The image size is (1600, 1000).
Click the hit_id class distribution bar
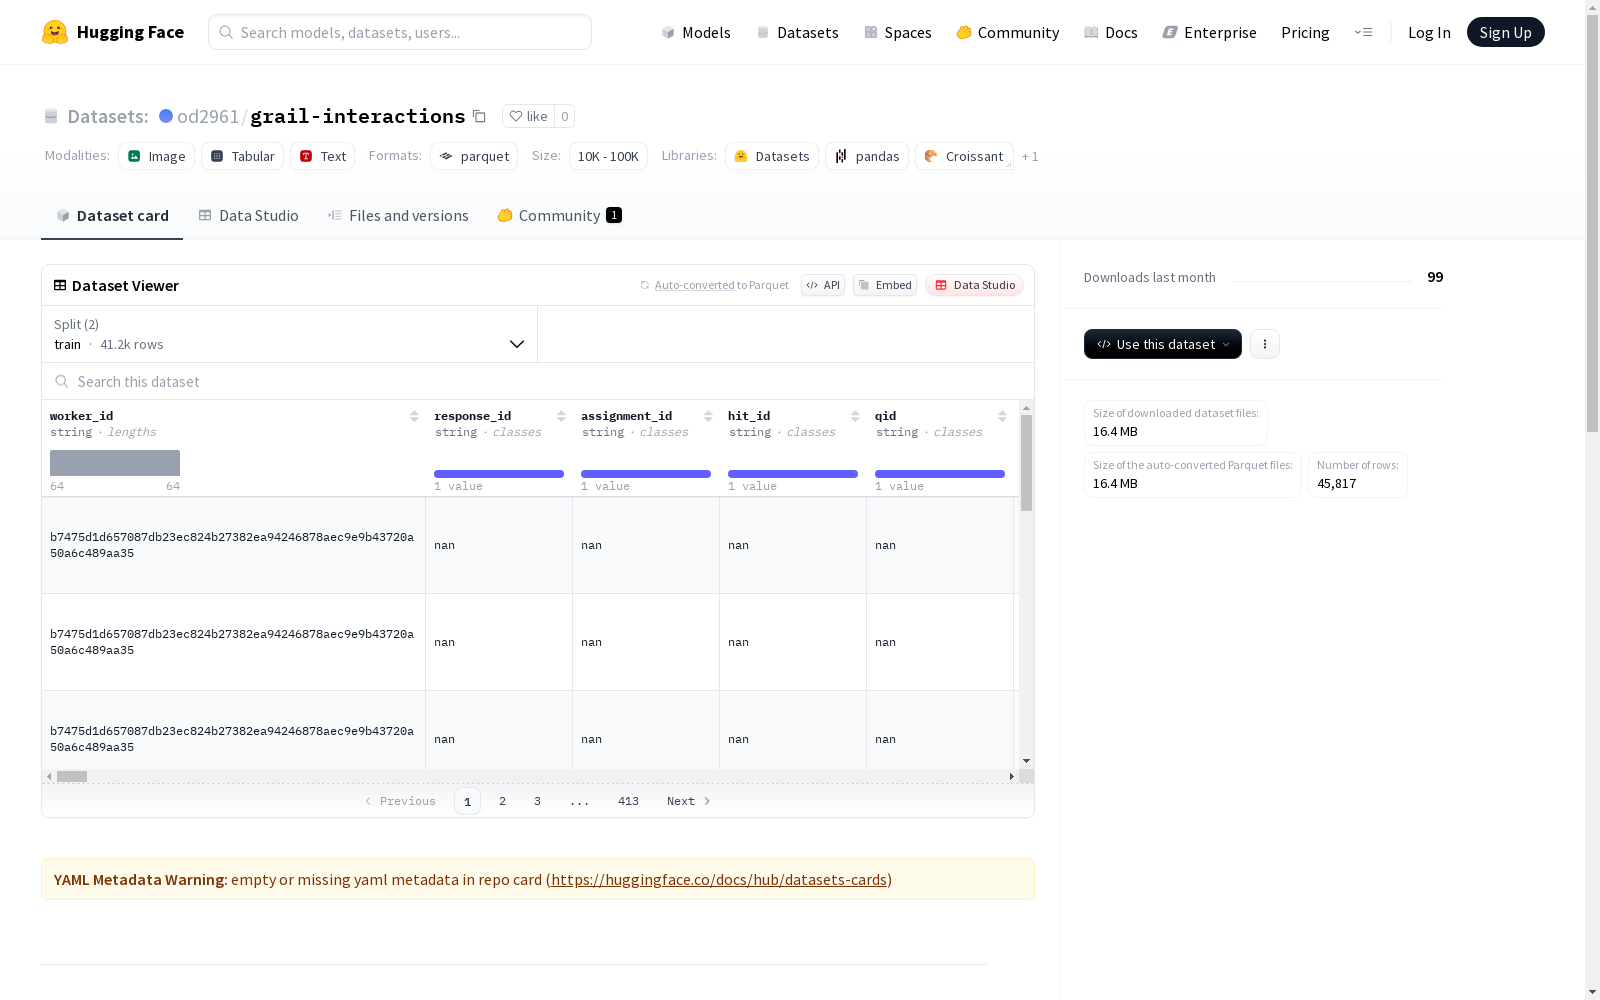coord(793,474)
